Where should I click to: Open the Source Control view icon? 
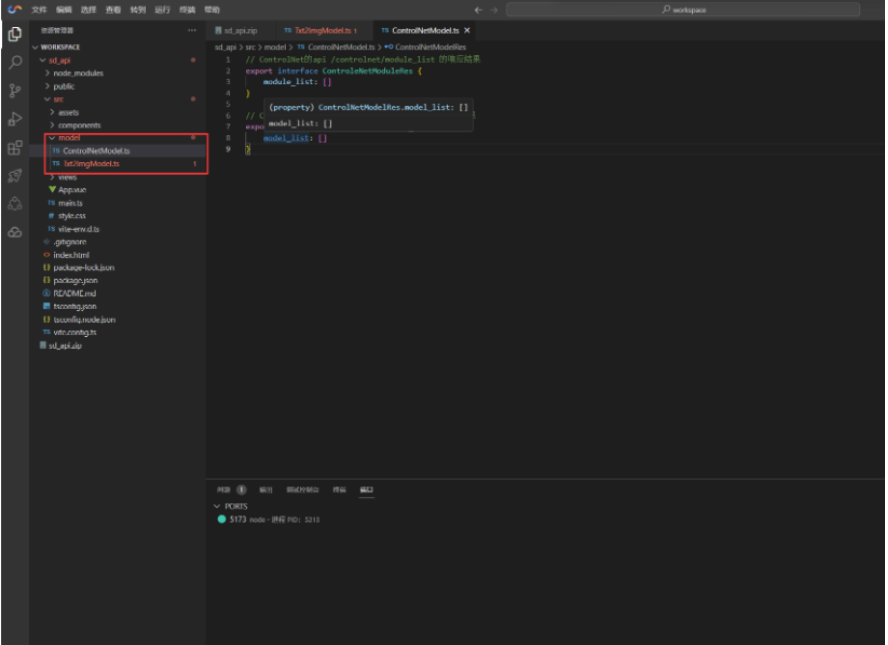[15, 91]
